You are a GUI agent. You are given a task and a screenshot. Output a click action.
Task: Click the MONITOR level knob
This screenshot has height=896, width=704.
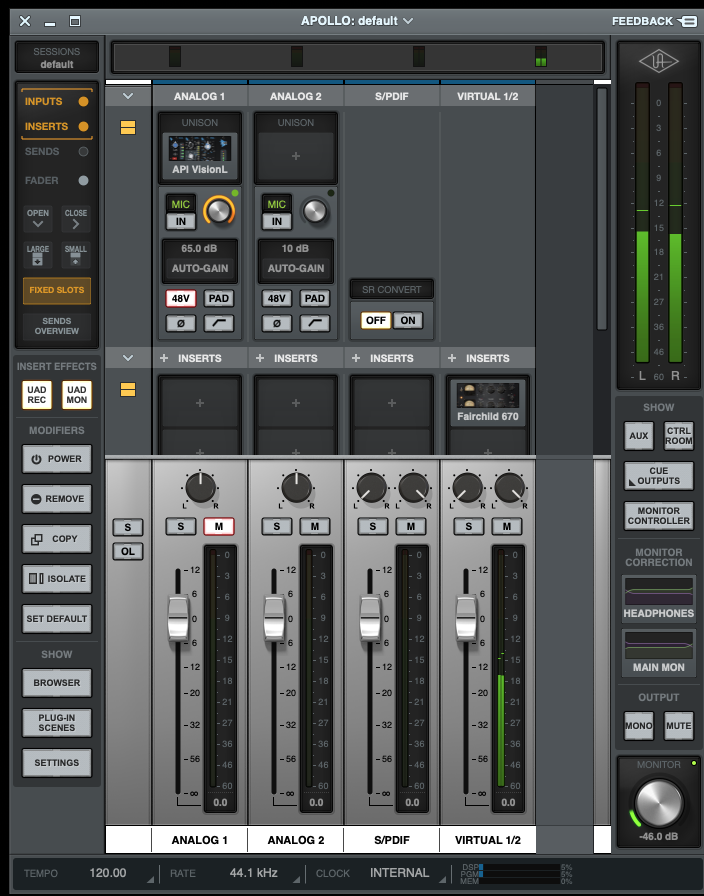pyautogui.click(x=658, y=803)
